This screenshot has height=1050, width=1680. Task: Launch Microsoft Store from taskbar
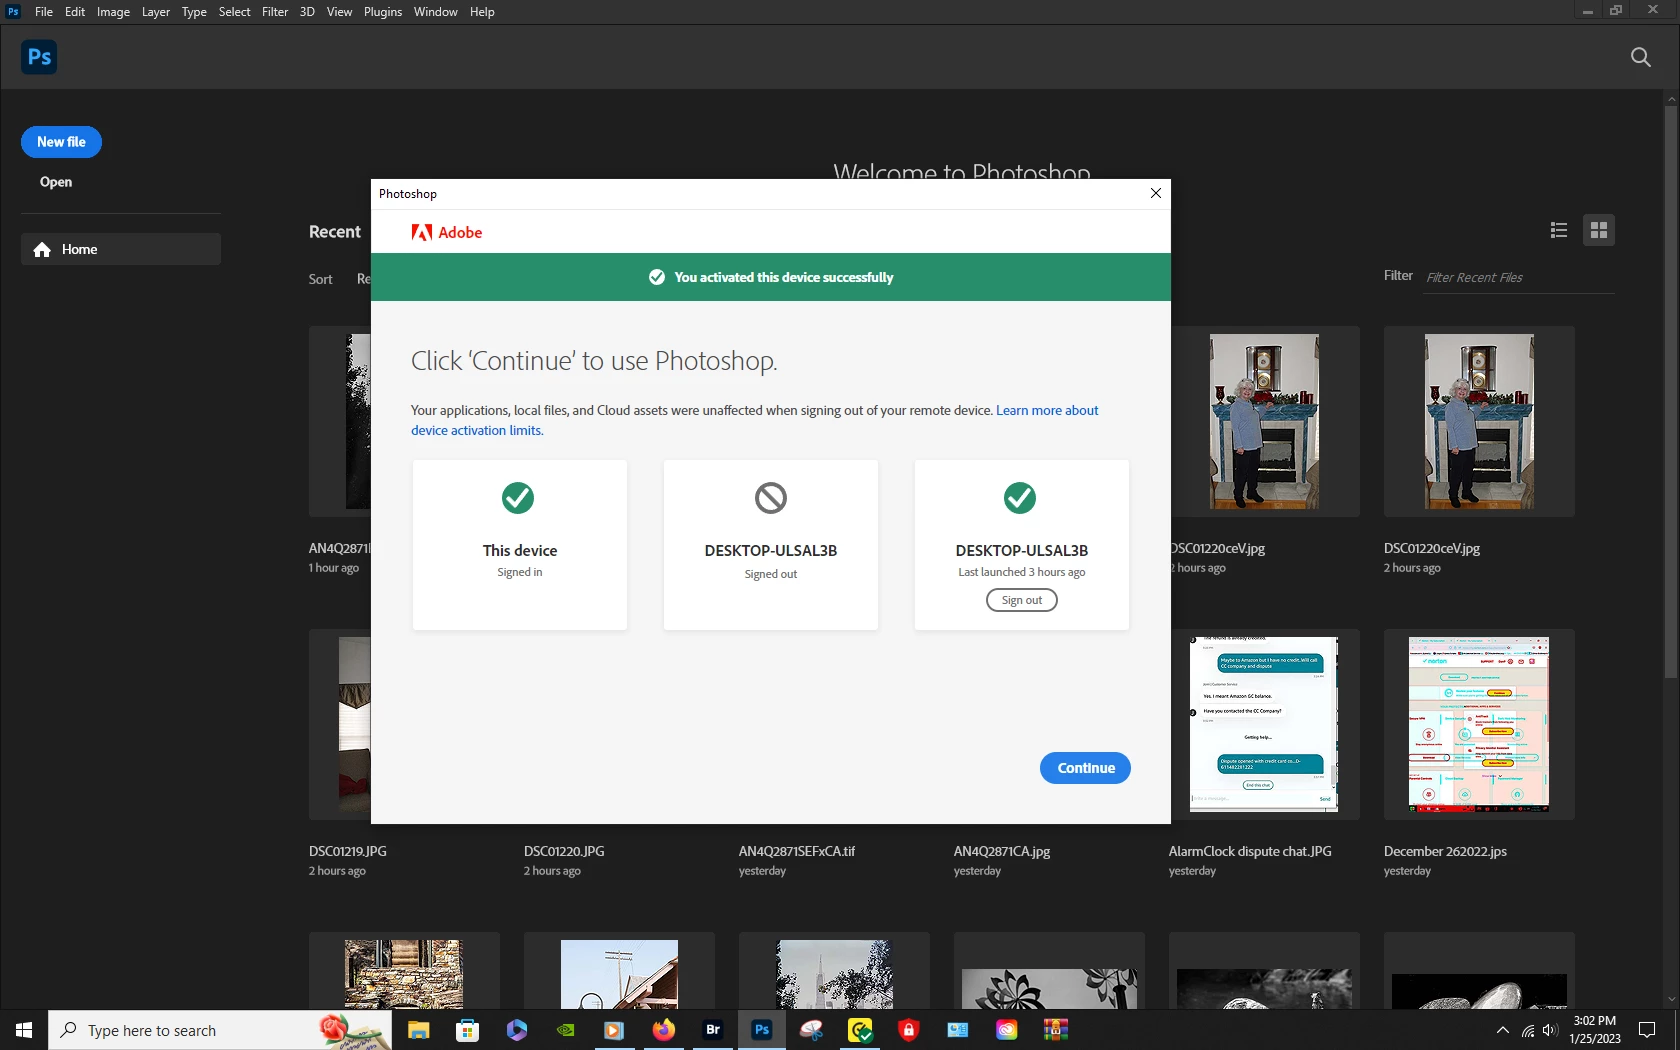467,1030
